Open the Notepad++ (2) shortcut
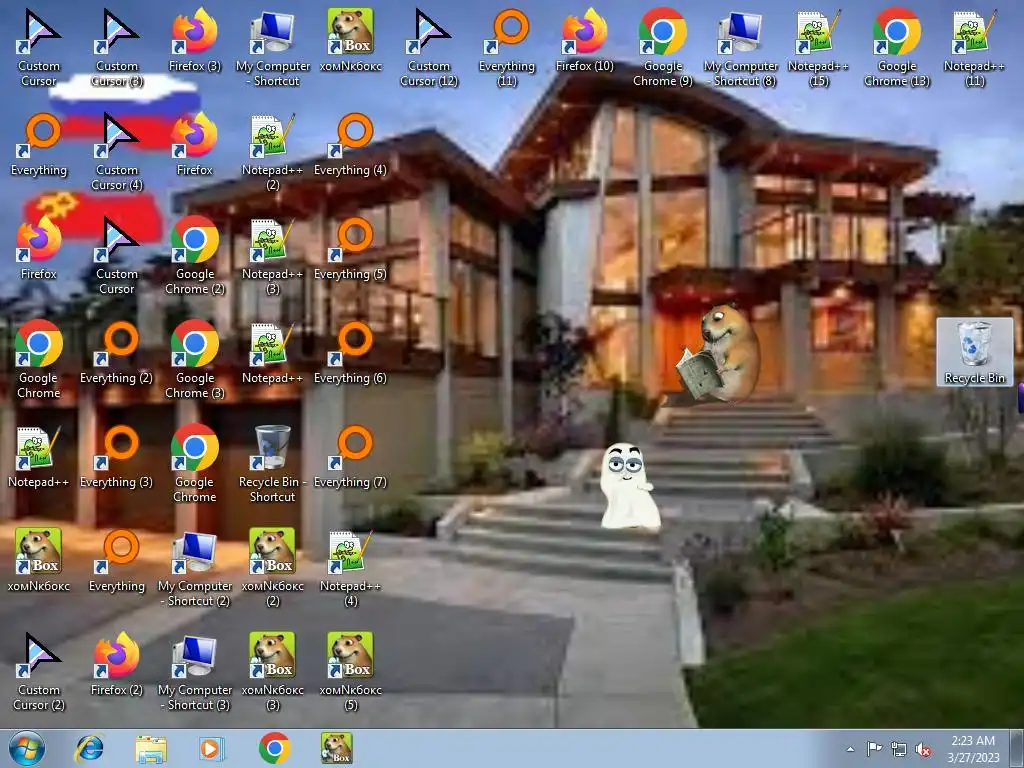Viewport: 1024px width, 768px height. click(x=272, y=151)
